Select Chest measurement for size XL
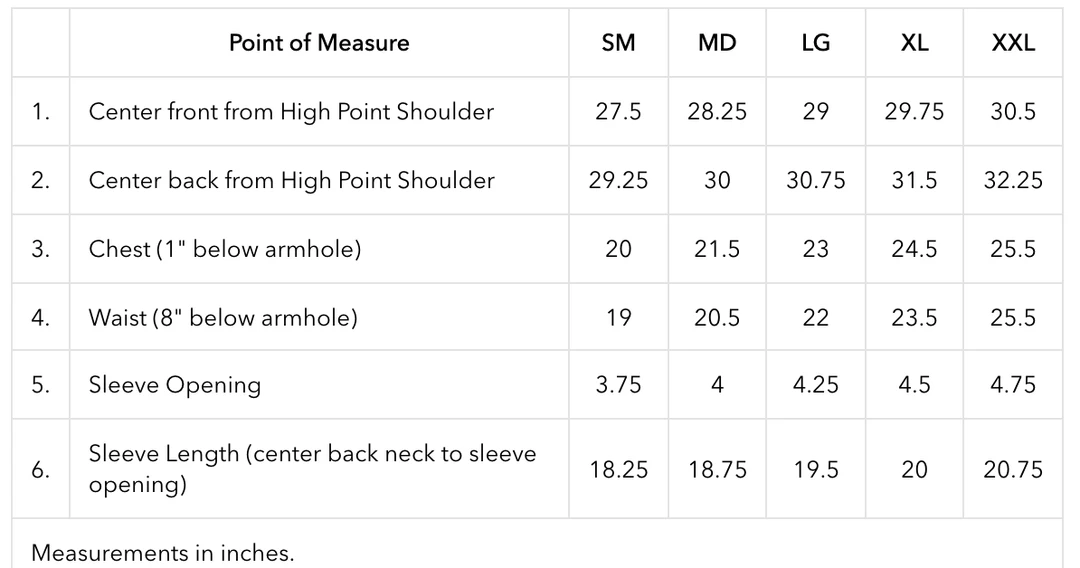 pyautogui.click(x=914, y=249)
